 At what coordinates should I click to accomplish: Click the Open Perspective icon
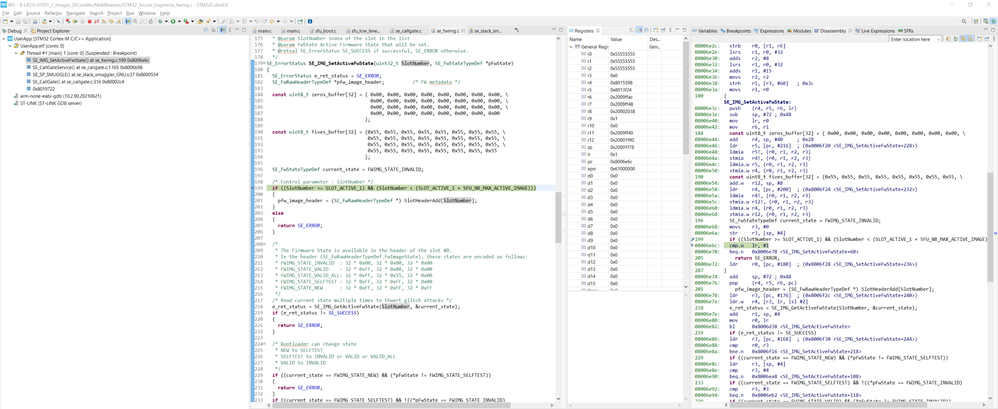point(976,21)
